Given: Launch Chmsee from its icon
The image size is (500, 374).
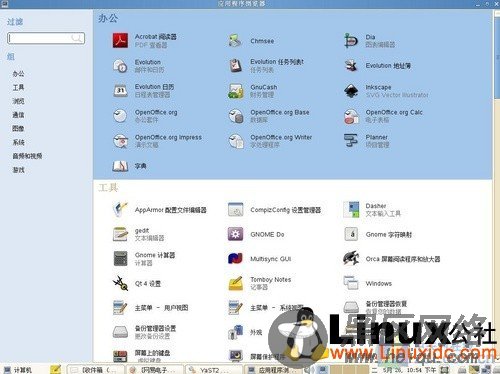Looking at the screenshot, I should click(235, 41).
